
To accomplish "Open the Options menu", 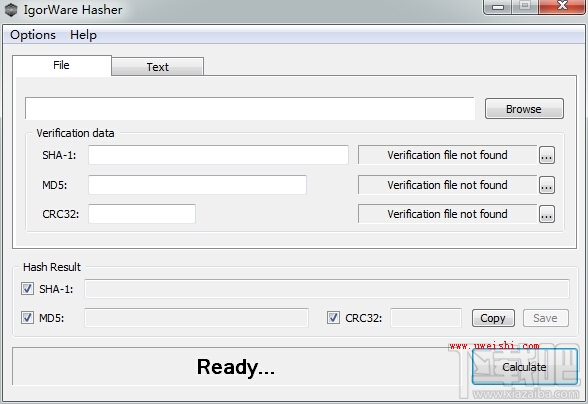I will pyautogui.click(x=33, y=35).
